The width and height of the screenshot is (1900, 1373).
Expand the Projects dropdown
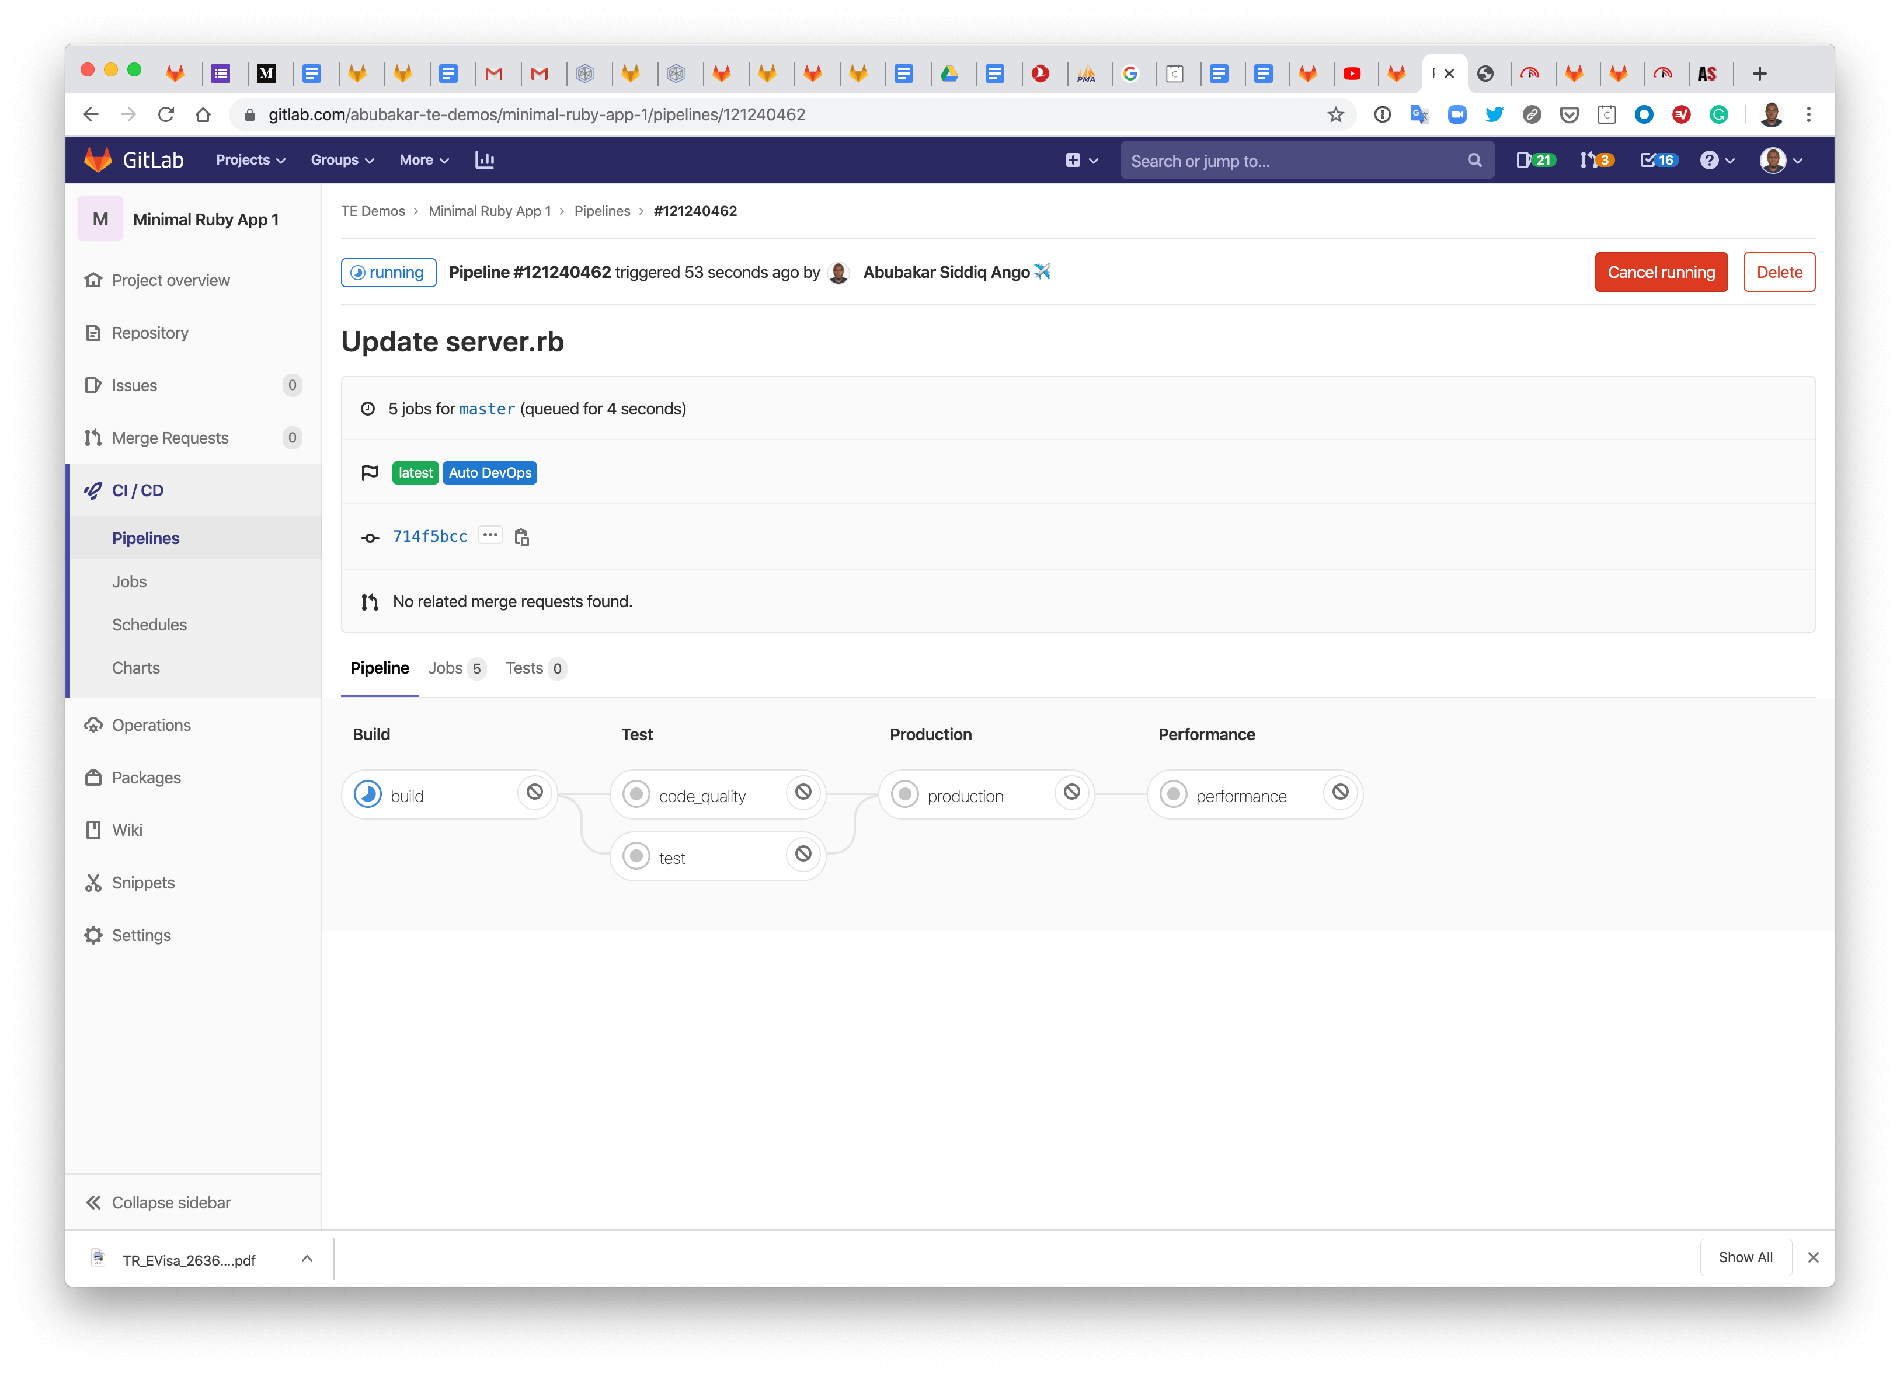pyautogui.click(x=249, y=160)
